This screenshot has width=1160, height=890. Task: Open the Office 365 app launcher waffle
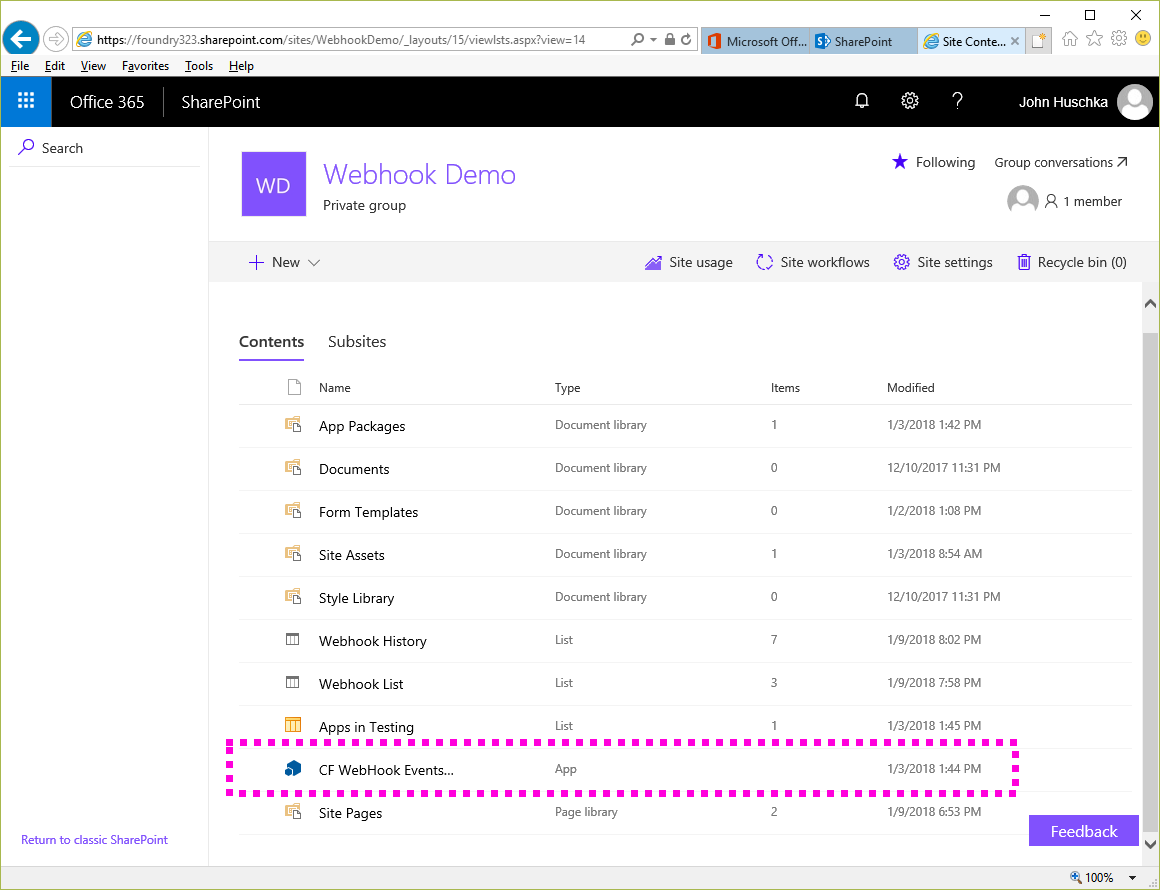(26, 101)
